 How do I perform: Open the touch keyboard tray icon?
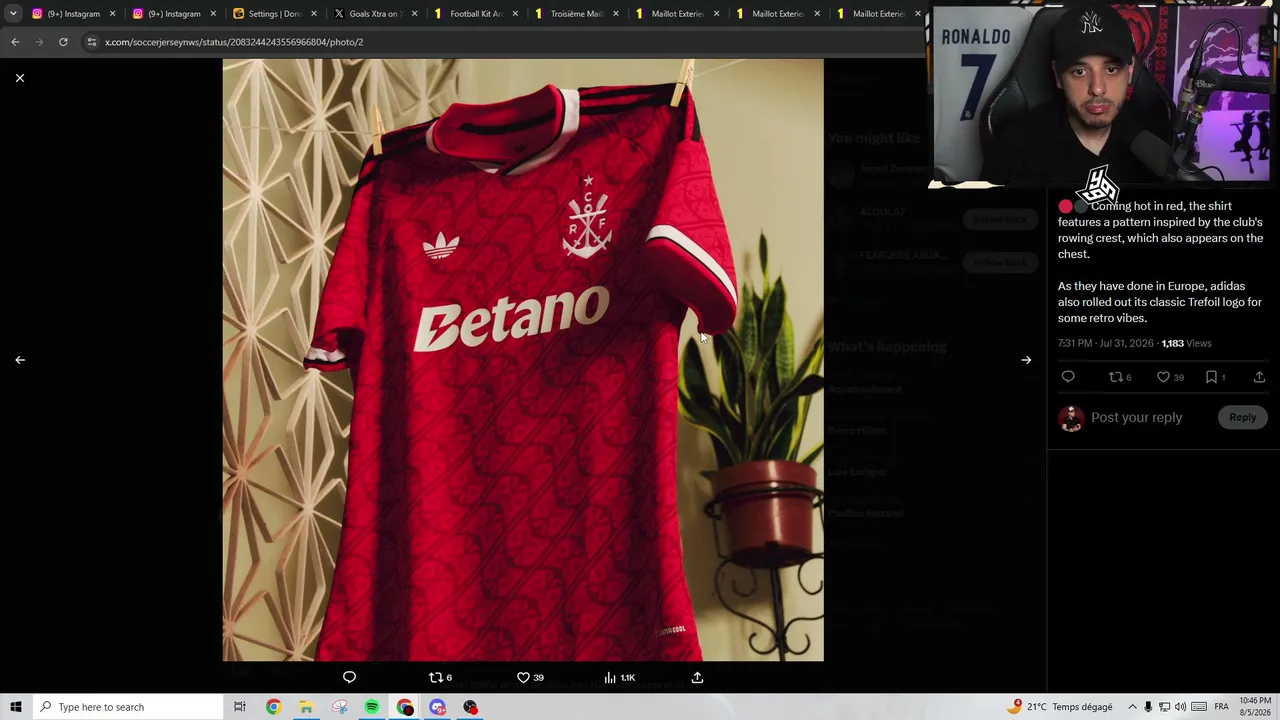click(1199, 707)
